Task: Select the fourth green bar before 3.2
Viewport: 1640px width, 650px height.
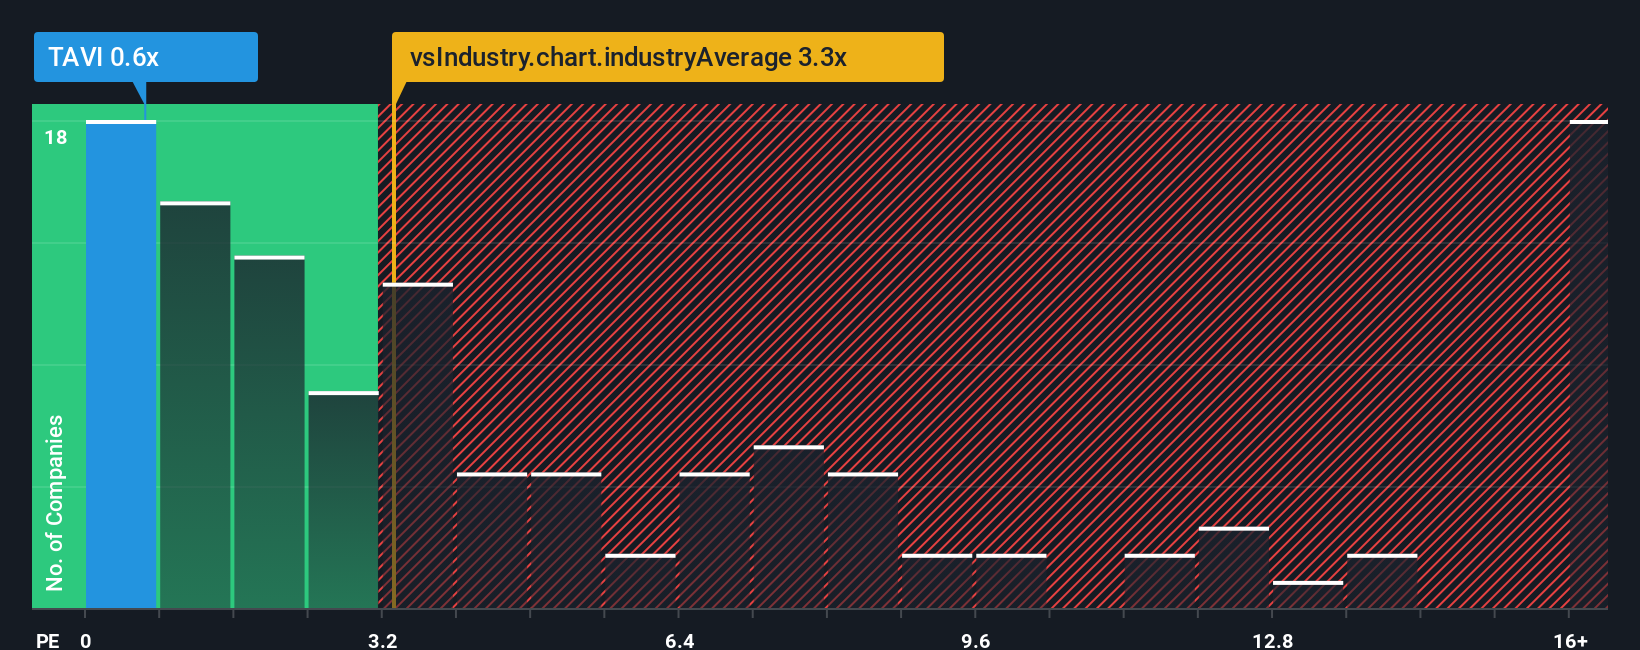Action: click(x=343, y=500)
